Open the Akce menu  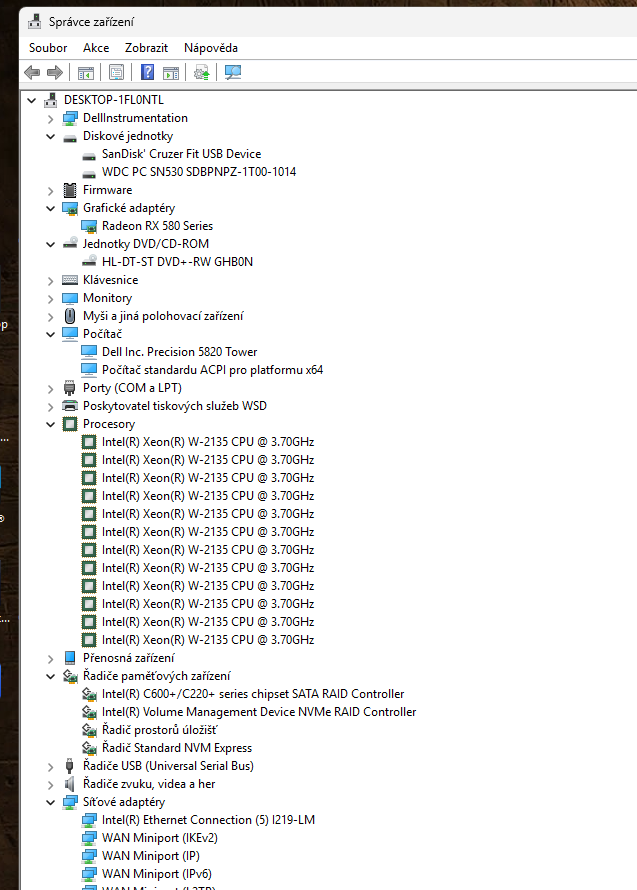(x=96, y=48)
